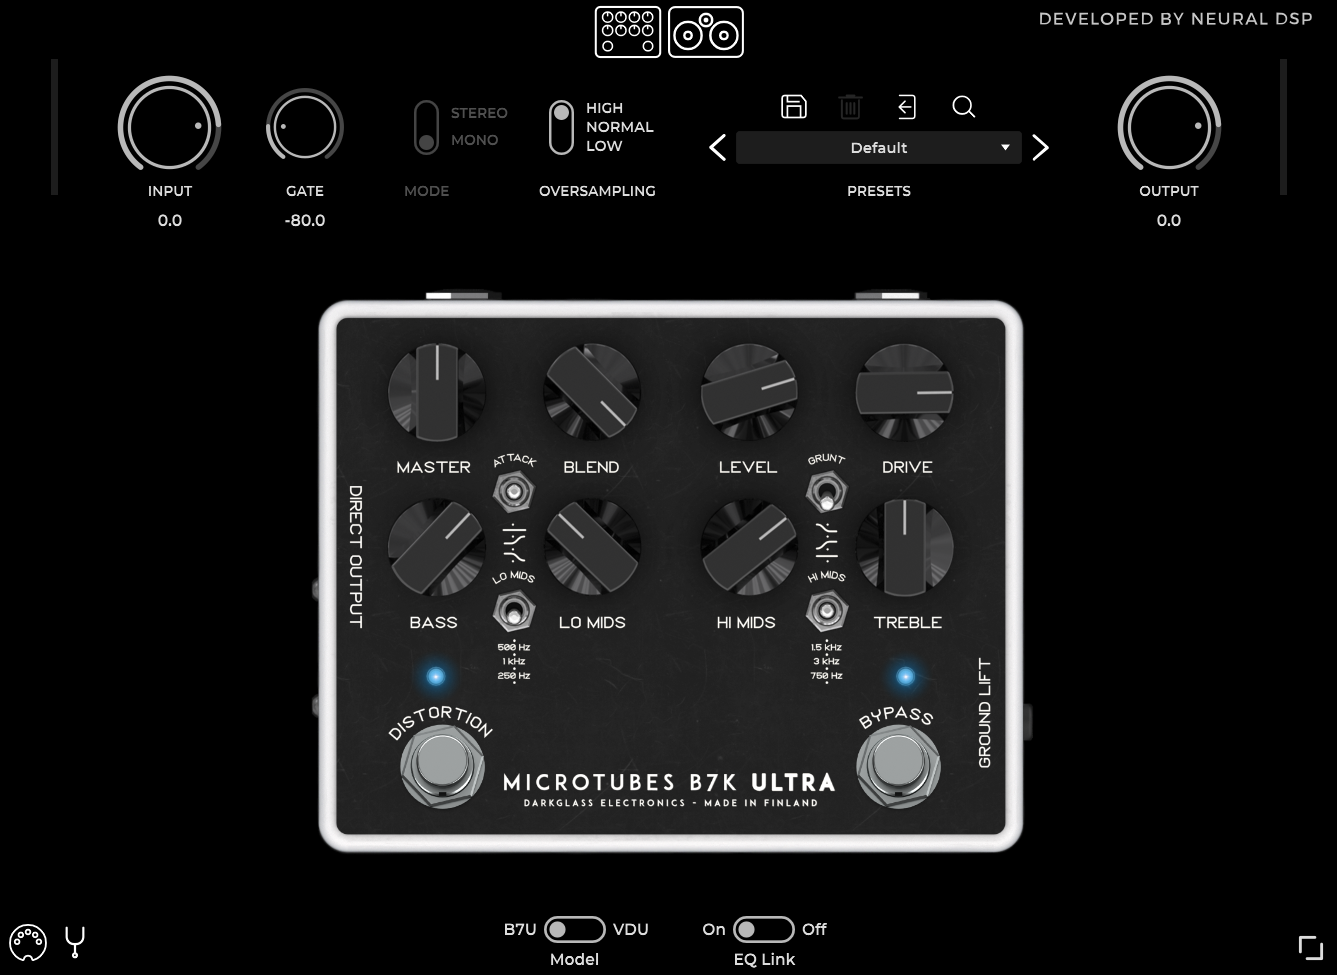This screenshot has height=975, width=1337.
Task: Select the HIGH oversampling label
Action: [x=604, y=108]
